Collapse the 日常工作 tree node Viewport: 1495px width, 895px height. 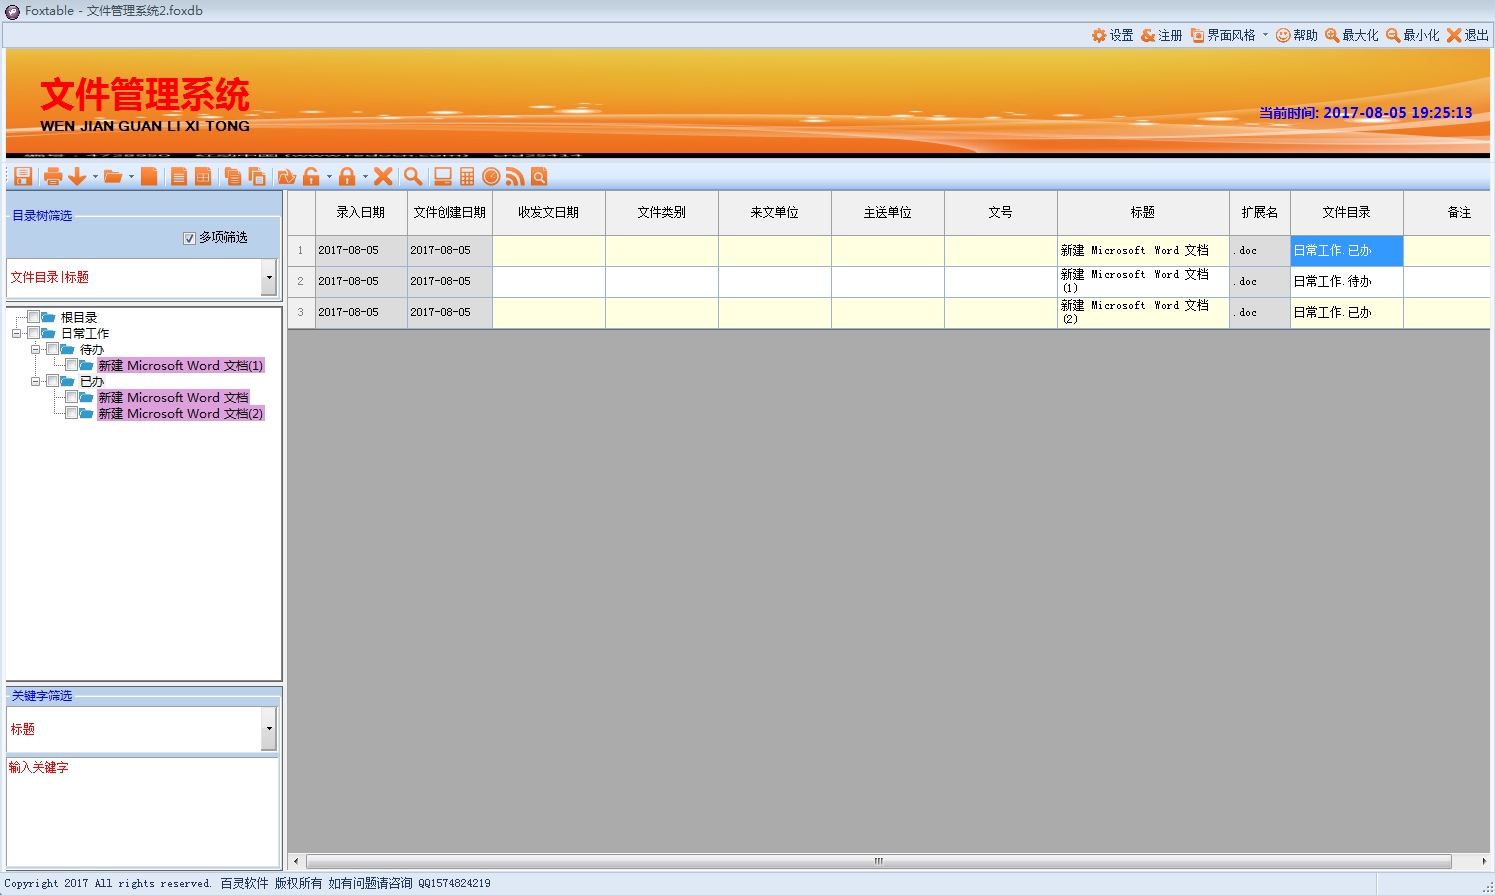click(17, 333)
